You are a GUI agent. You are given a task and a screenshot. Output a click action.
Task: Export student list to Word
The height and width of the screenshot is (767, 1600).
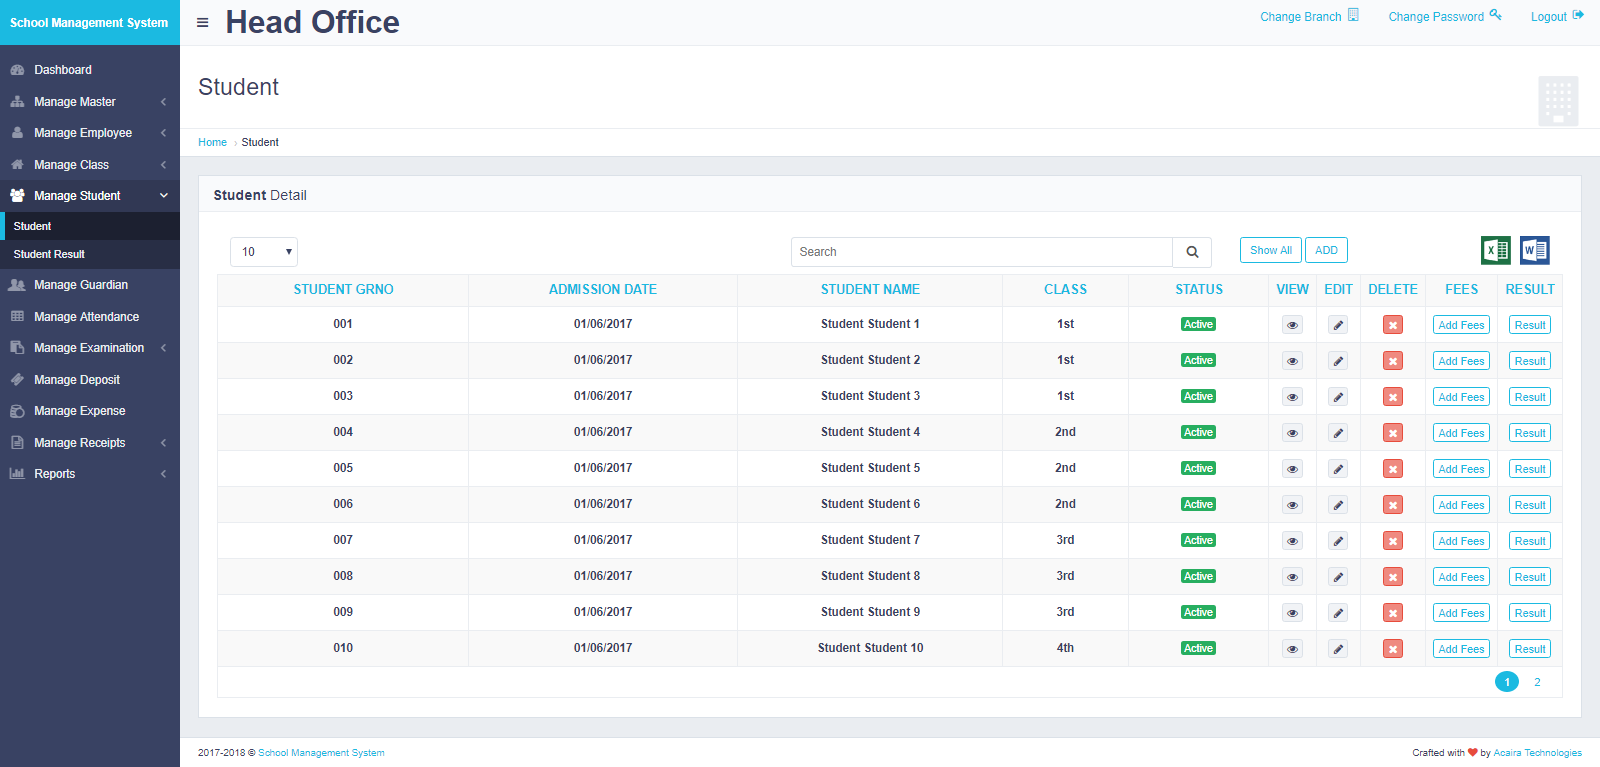point(1534,250)
